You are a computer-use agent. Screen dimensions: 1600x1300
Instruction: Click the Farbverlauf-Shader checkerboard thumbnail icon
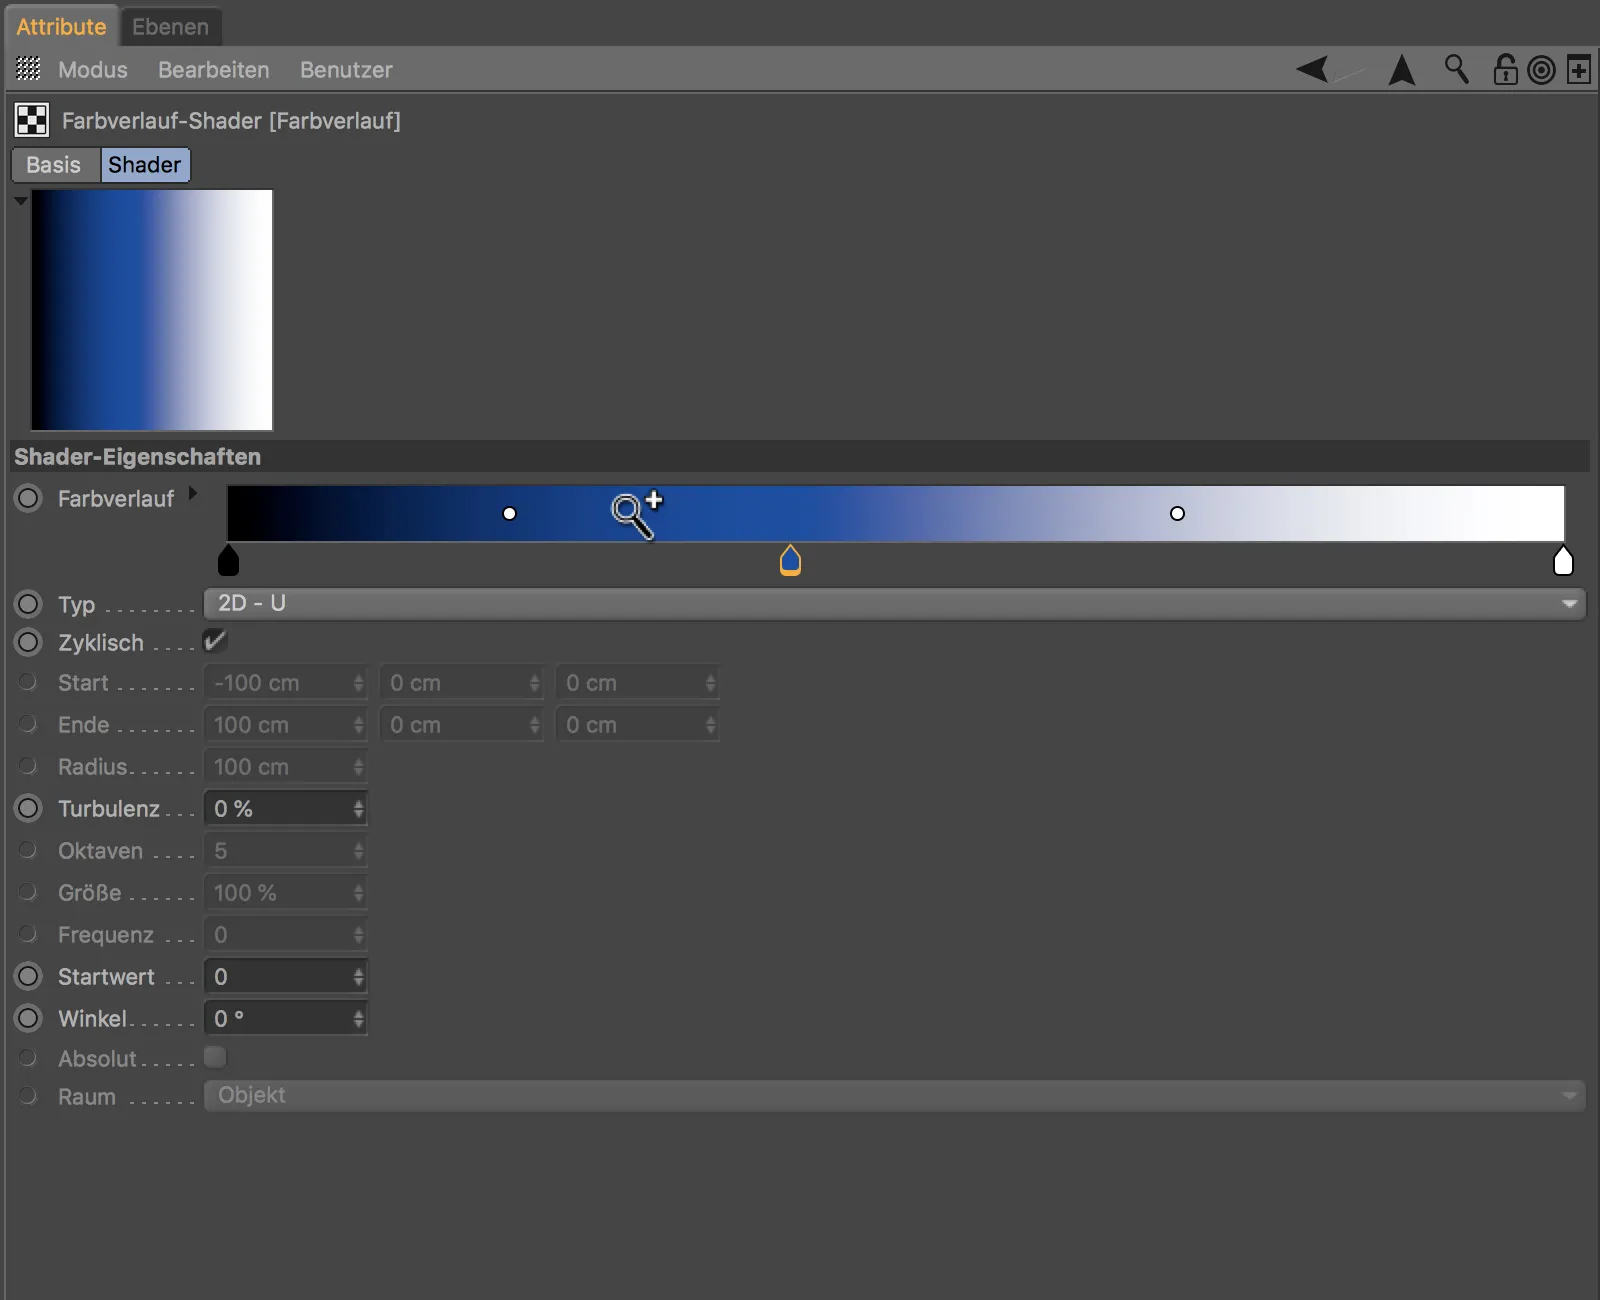[x=31, y=120]
